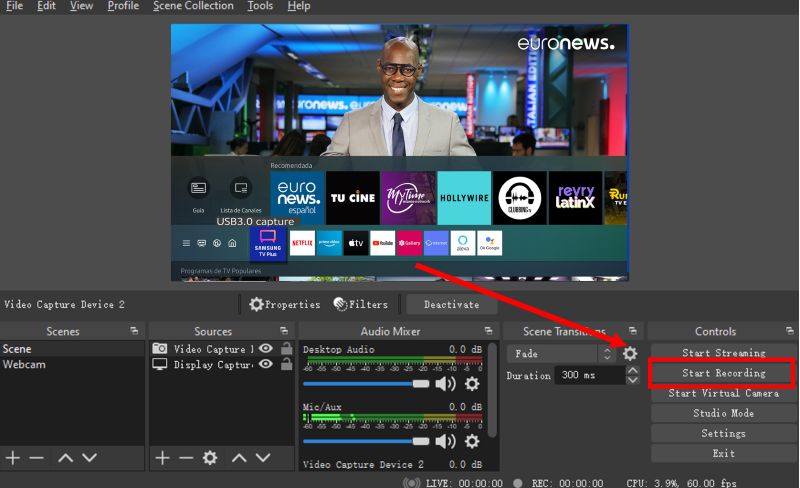Toggle visibility of Display Capture source

[x=265, y=364]
